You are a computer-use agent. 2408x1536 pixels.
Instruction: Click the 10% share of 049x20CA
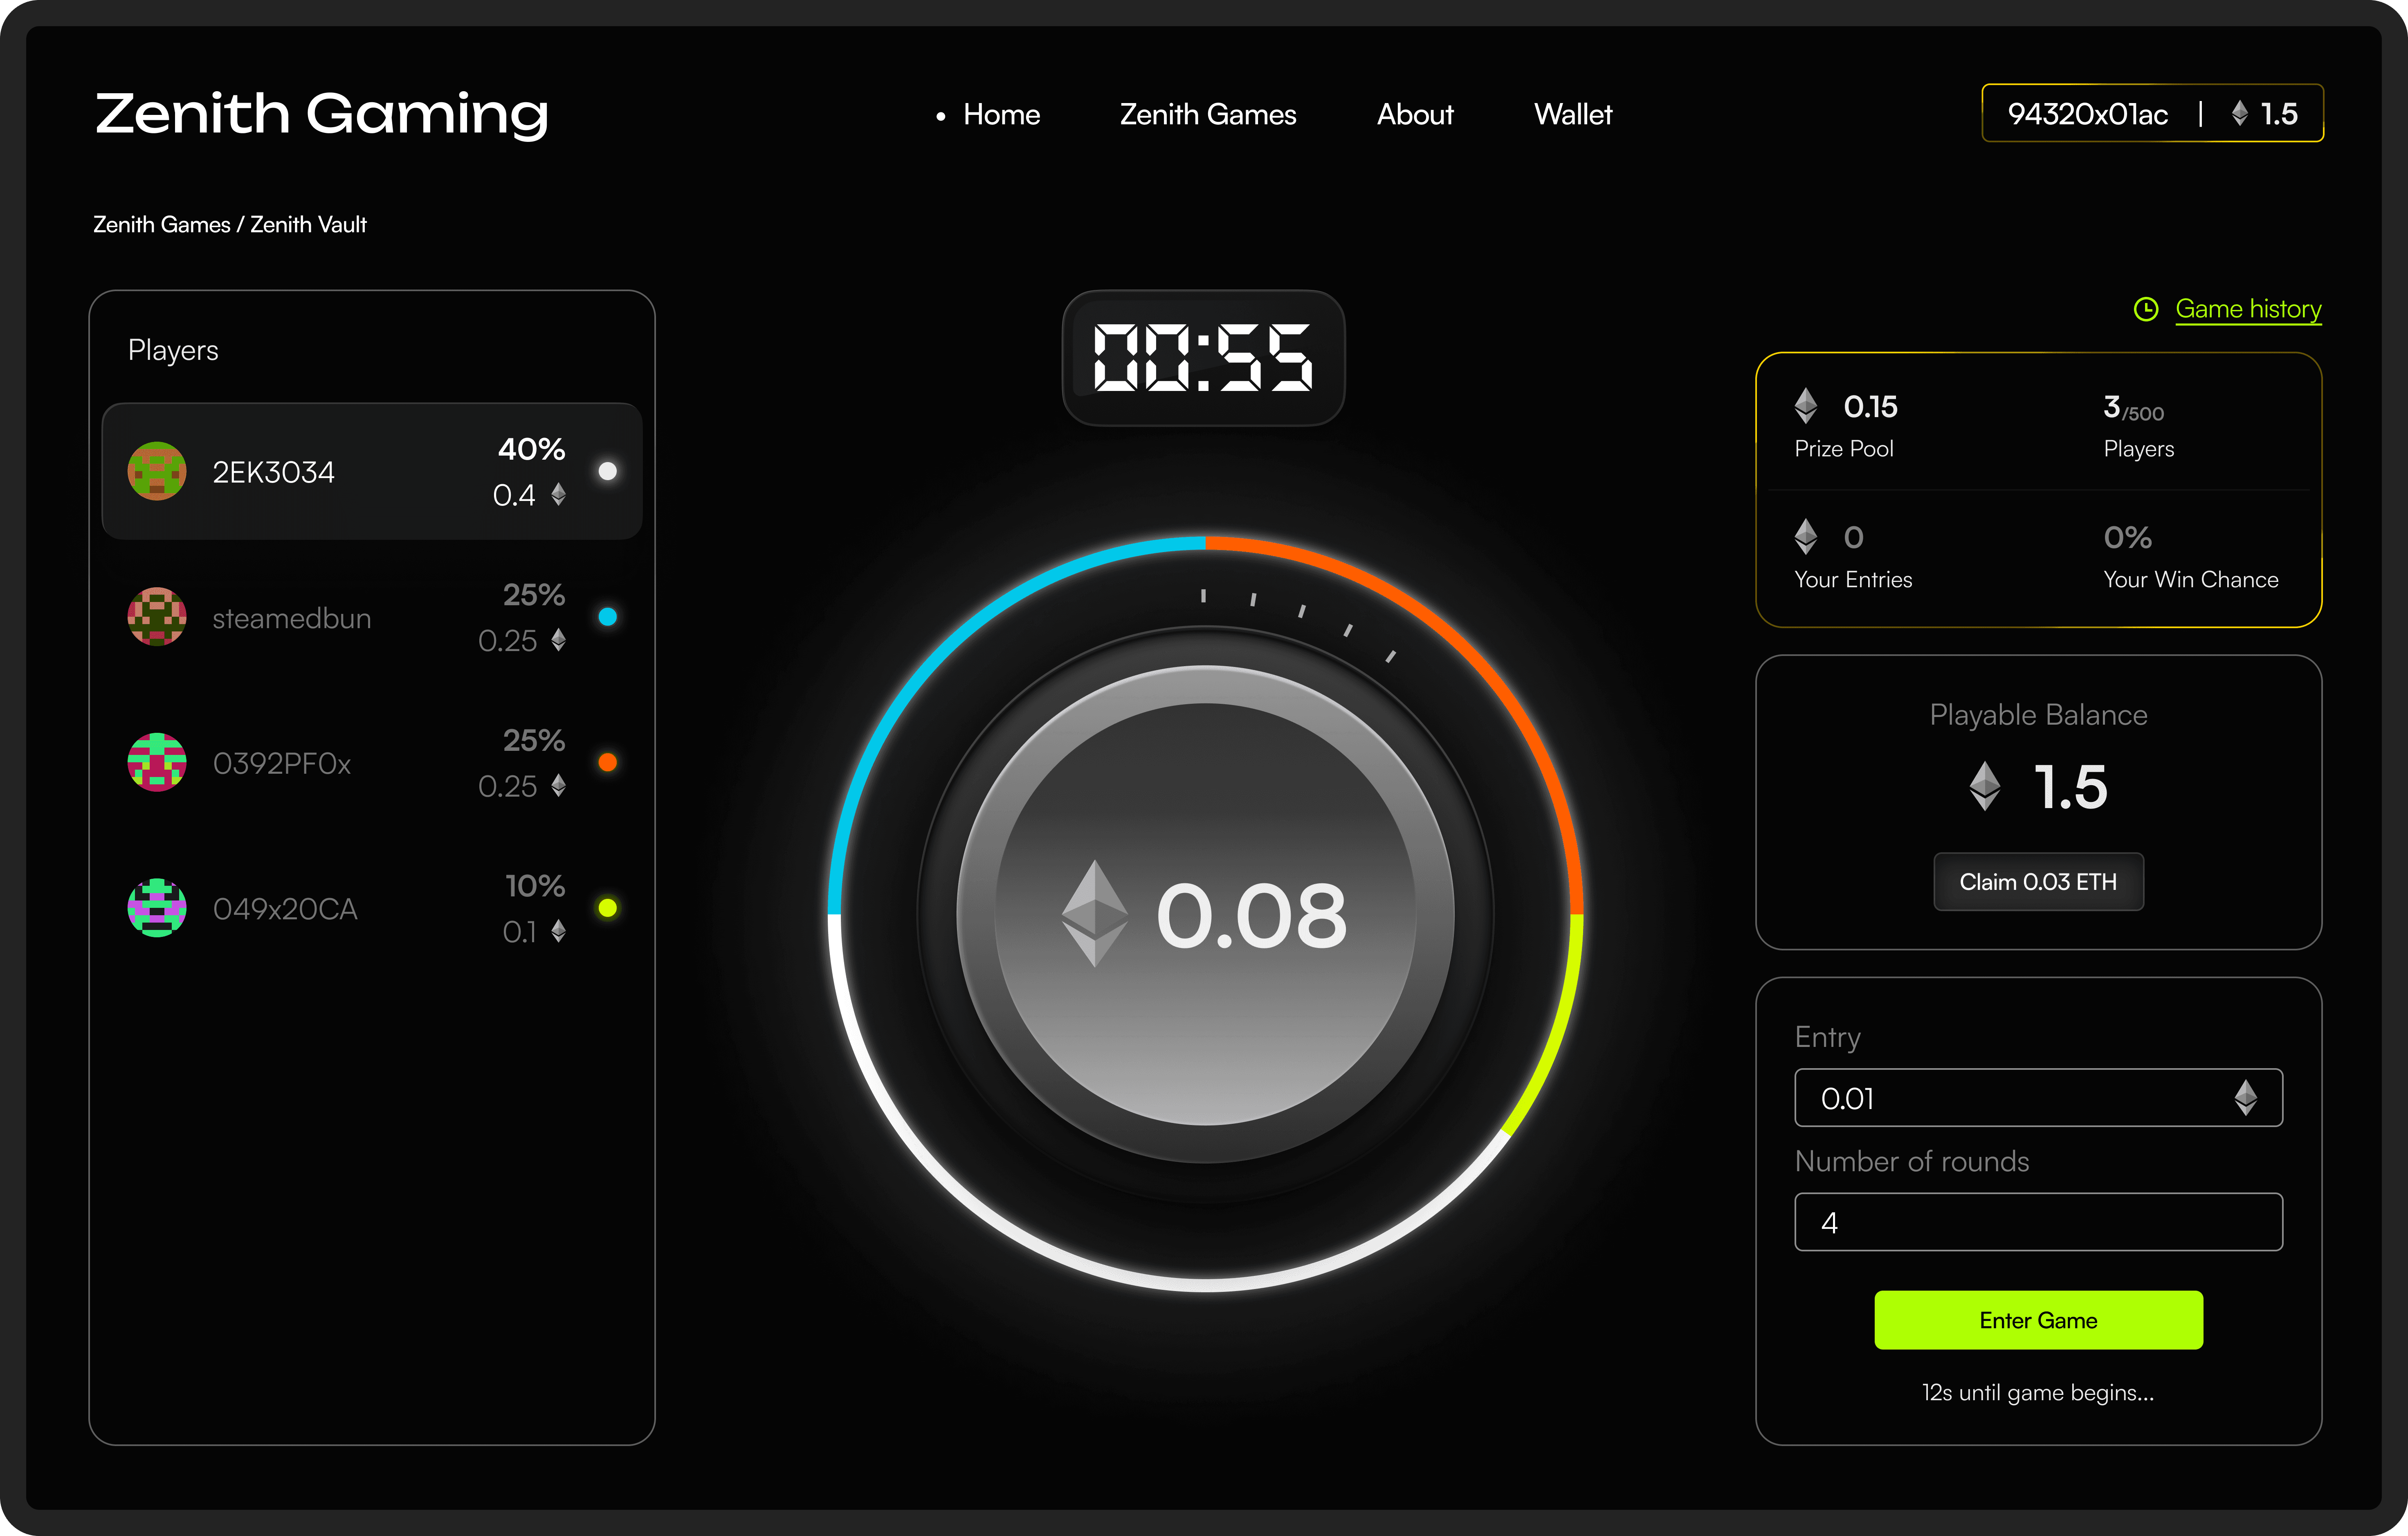[x=535, y=886]
